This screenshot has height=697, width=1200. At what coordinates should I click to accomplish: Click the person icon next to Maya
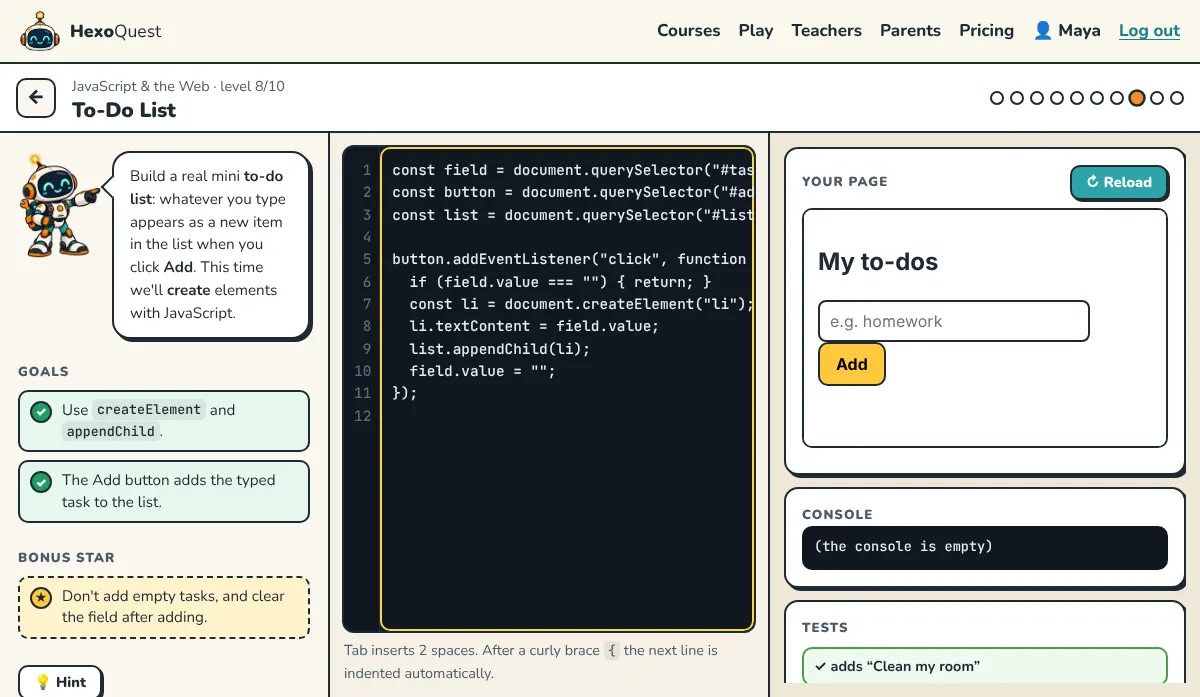(1043, 30)
